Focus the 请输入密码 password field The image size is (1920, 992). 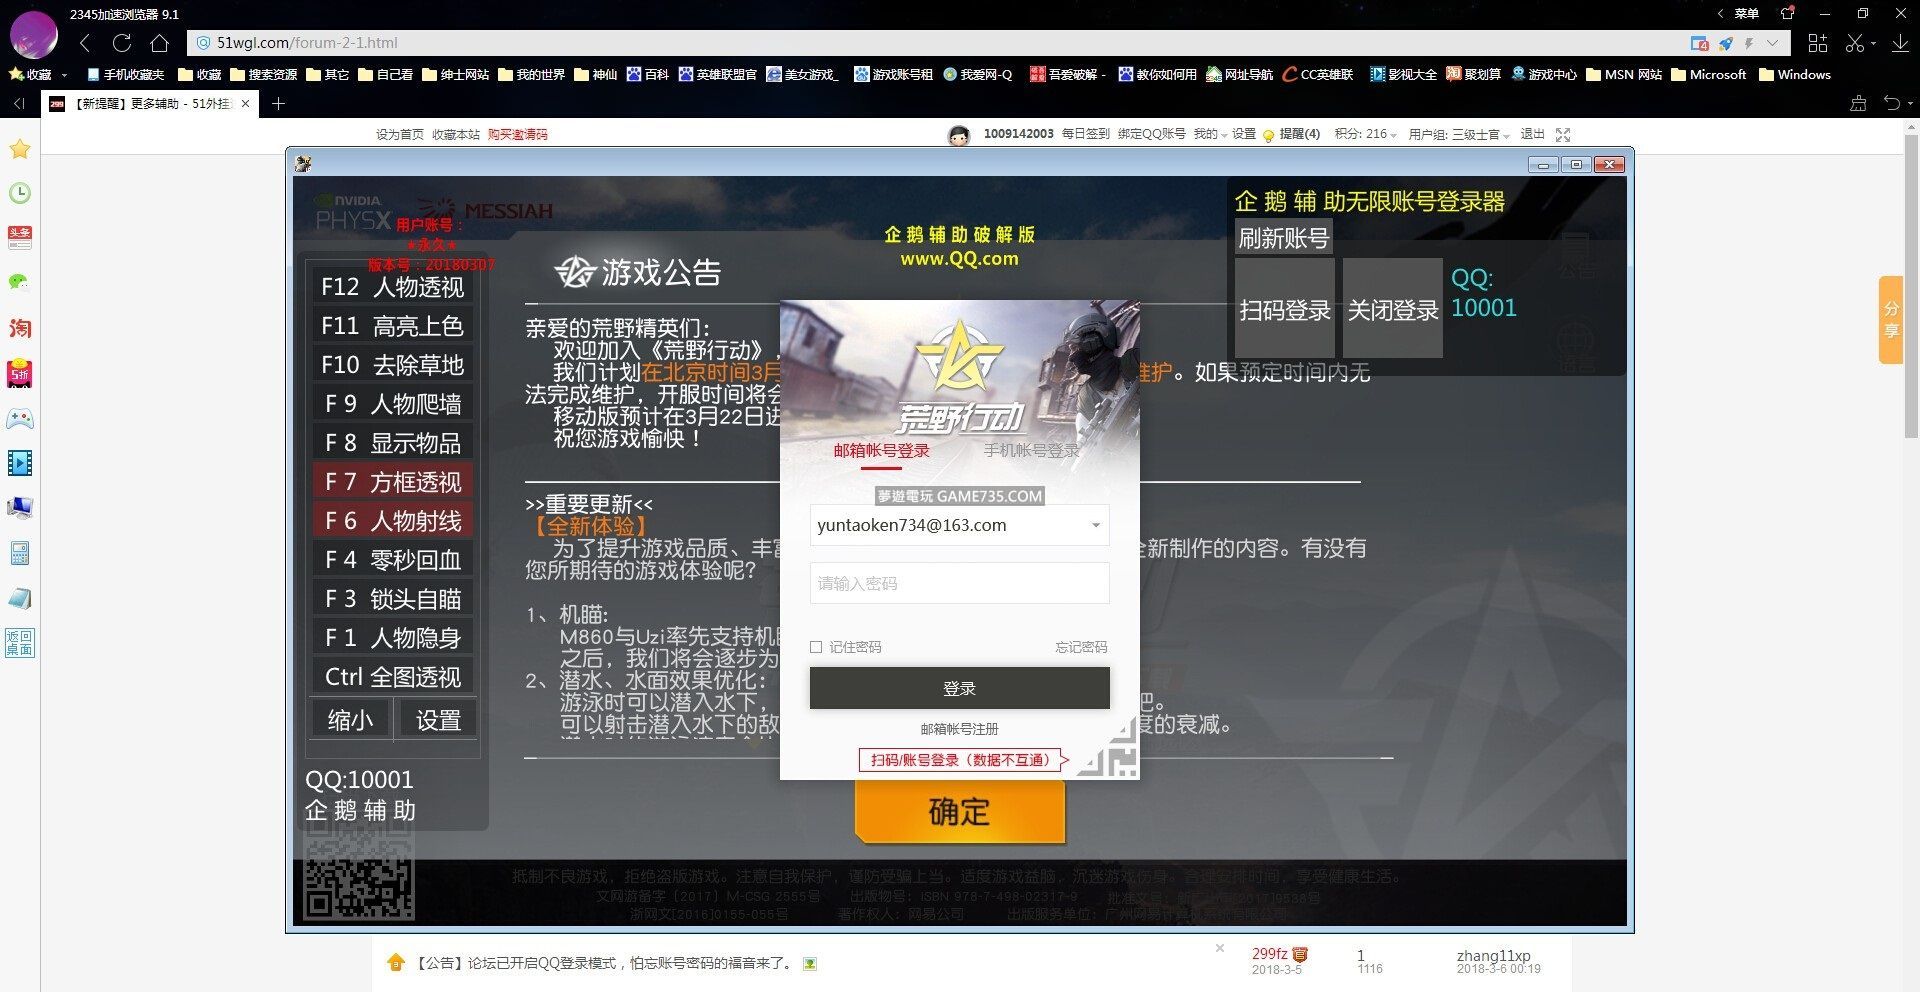click(959, 583)
